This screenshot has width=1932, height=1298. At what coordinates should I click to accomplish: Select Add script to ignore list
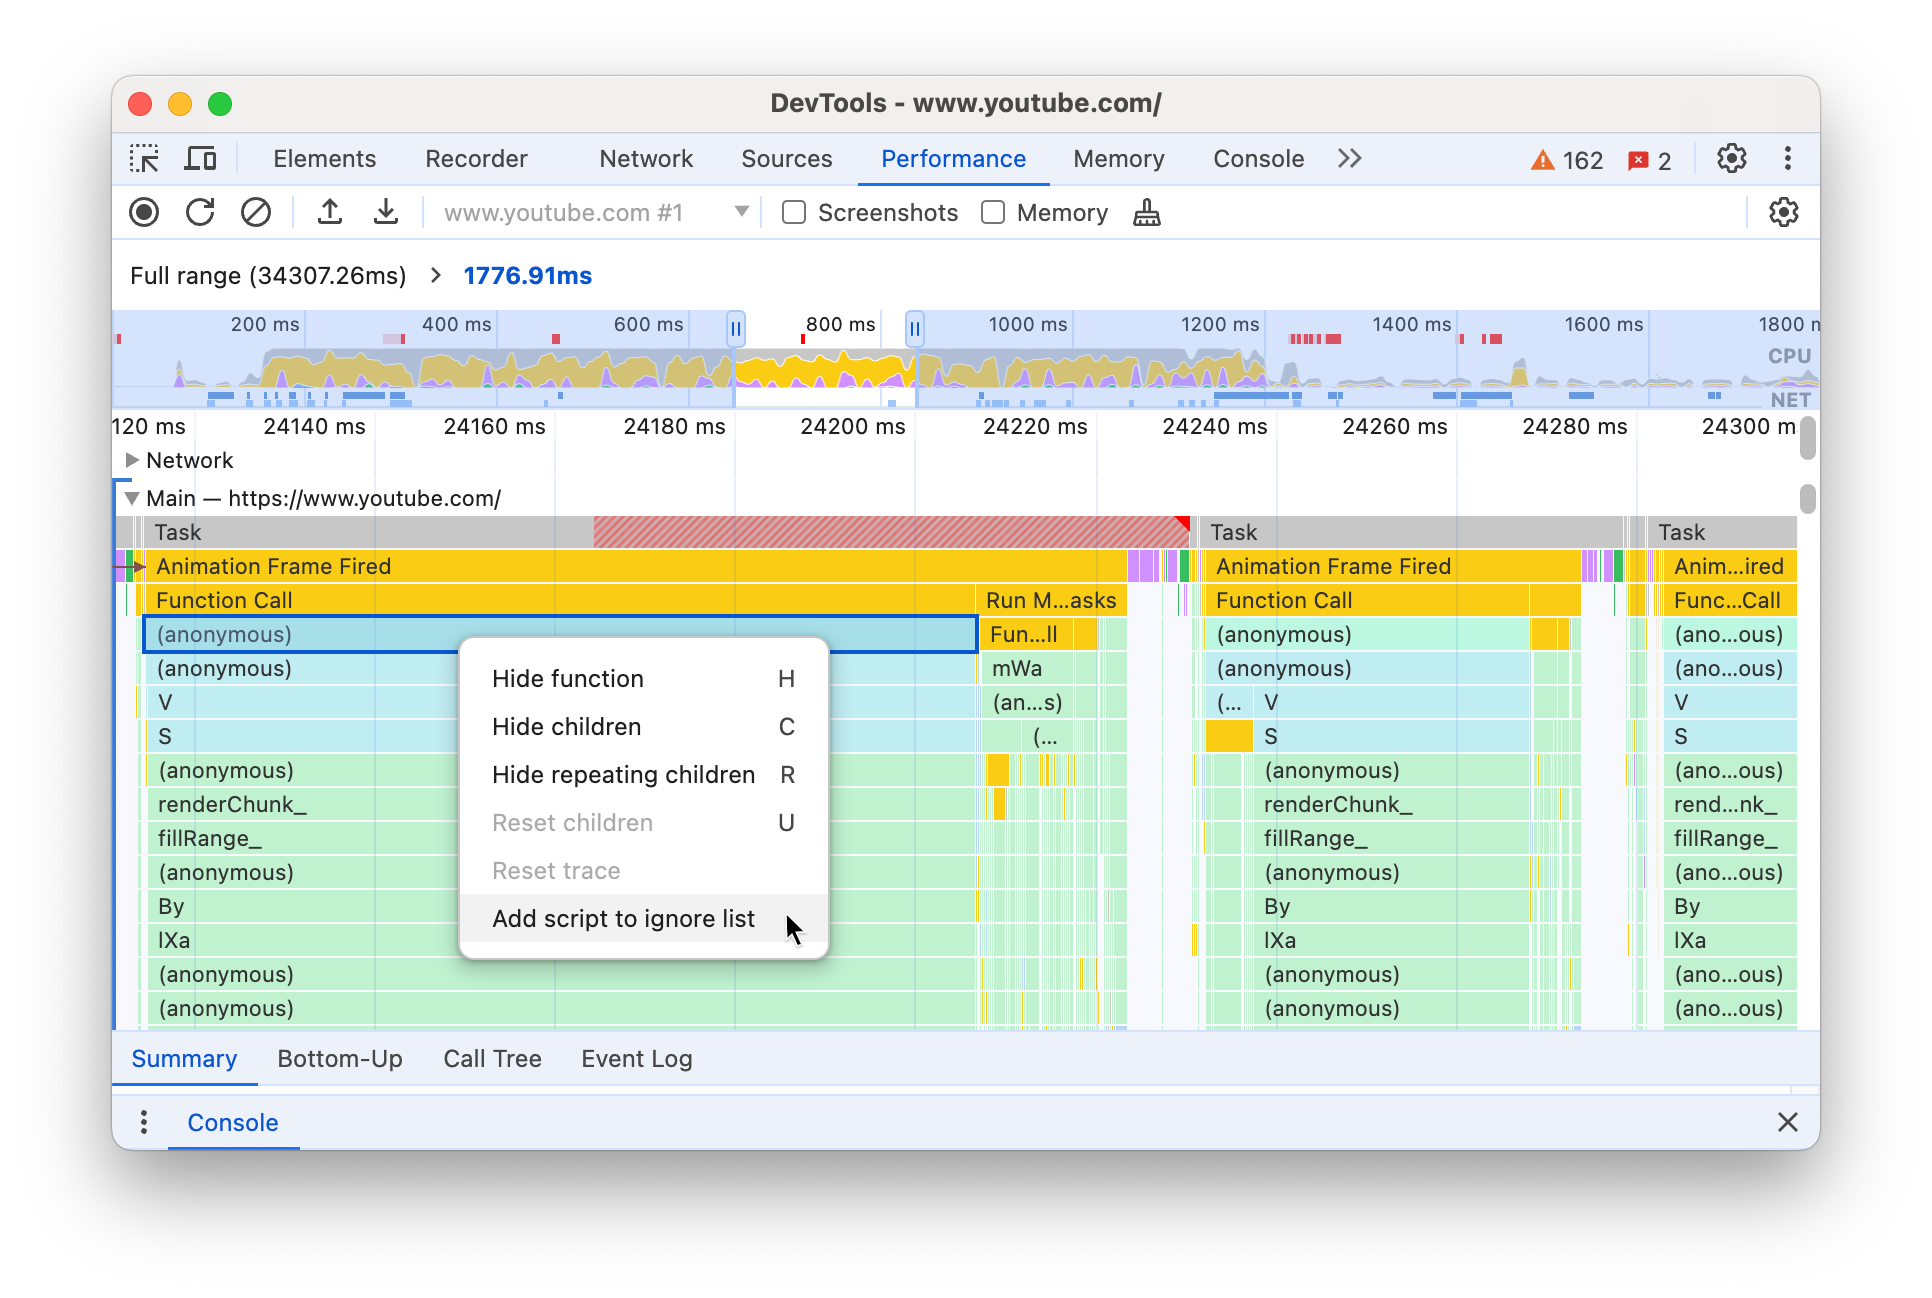coord(623,917)
